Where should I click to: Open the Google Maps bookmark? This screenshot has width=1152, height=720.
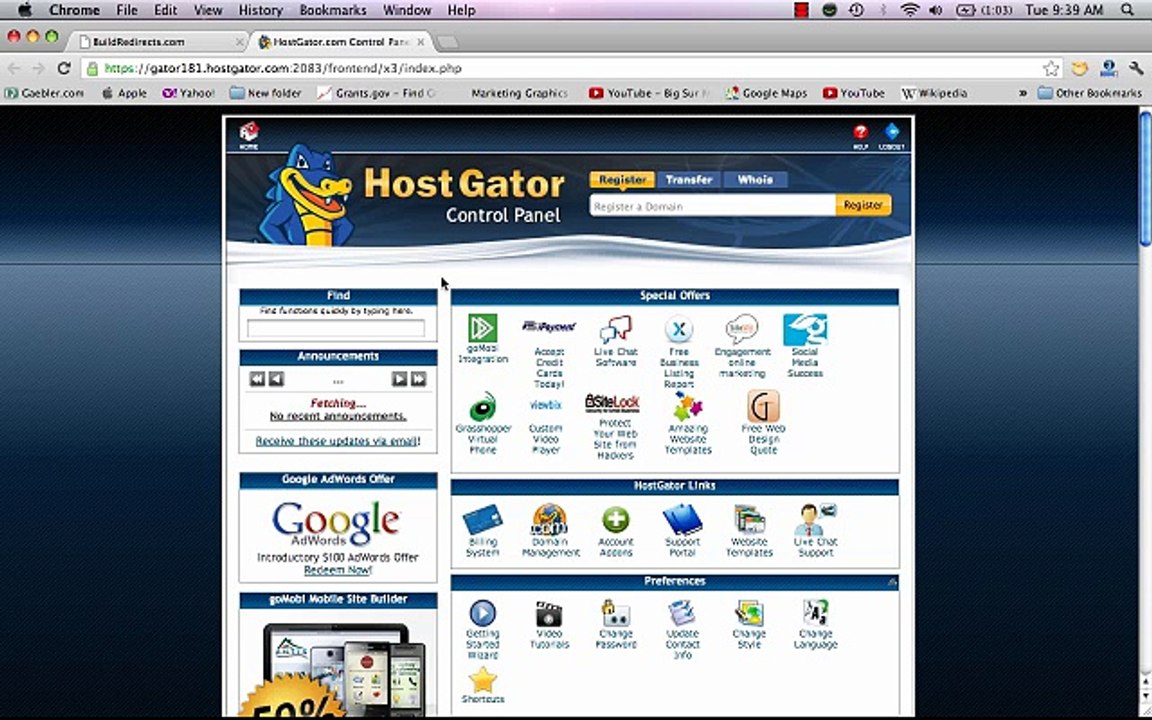click(x=766, y=93)
